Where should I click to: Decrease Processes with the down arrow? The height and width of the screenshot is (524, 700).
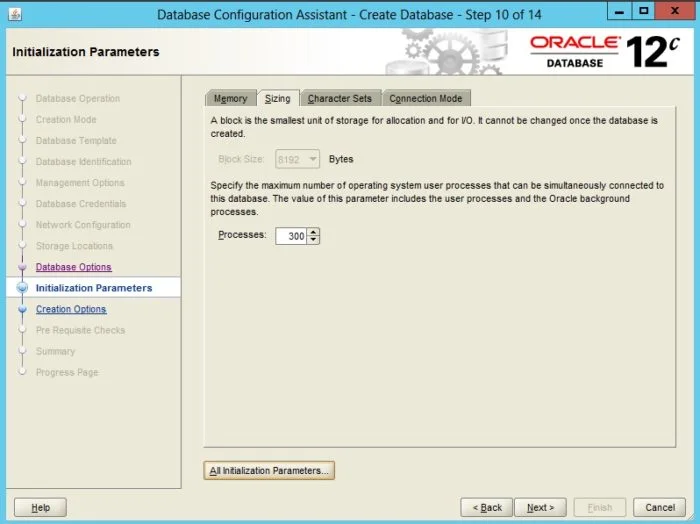[313, 240]
